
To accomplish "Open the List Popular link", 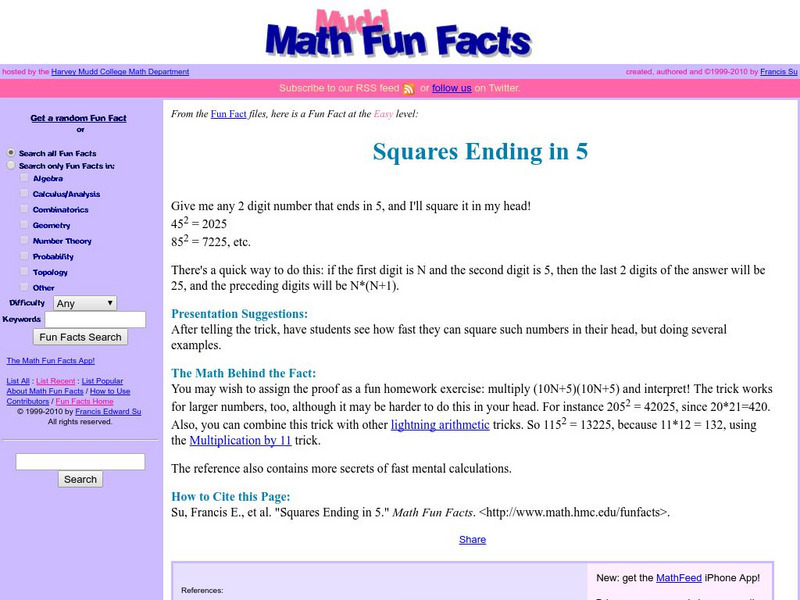I will tap(102, 381).
